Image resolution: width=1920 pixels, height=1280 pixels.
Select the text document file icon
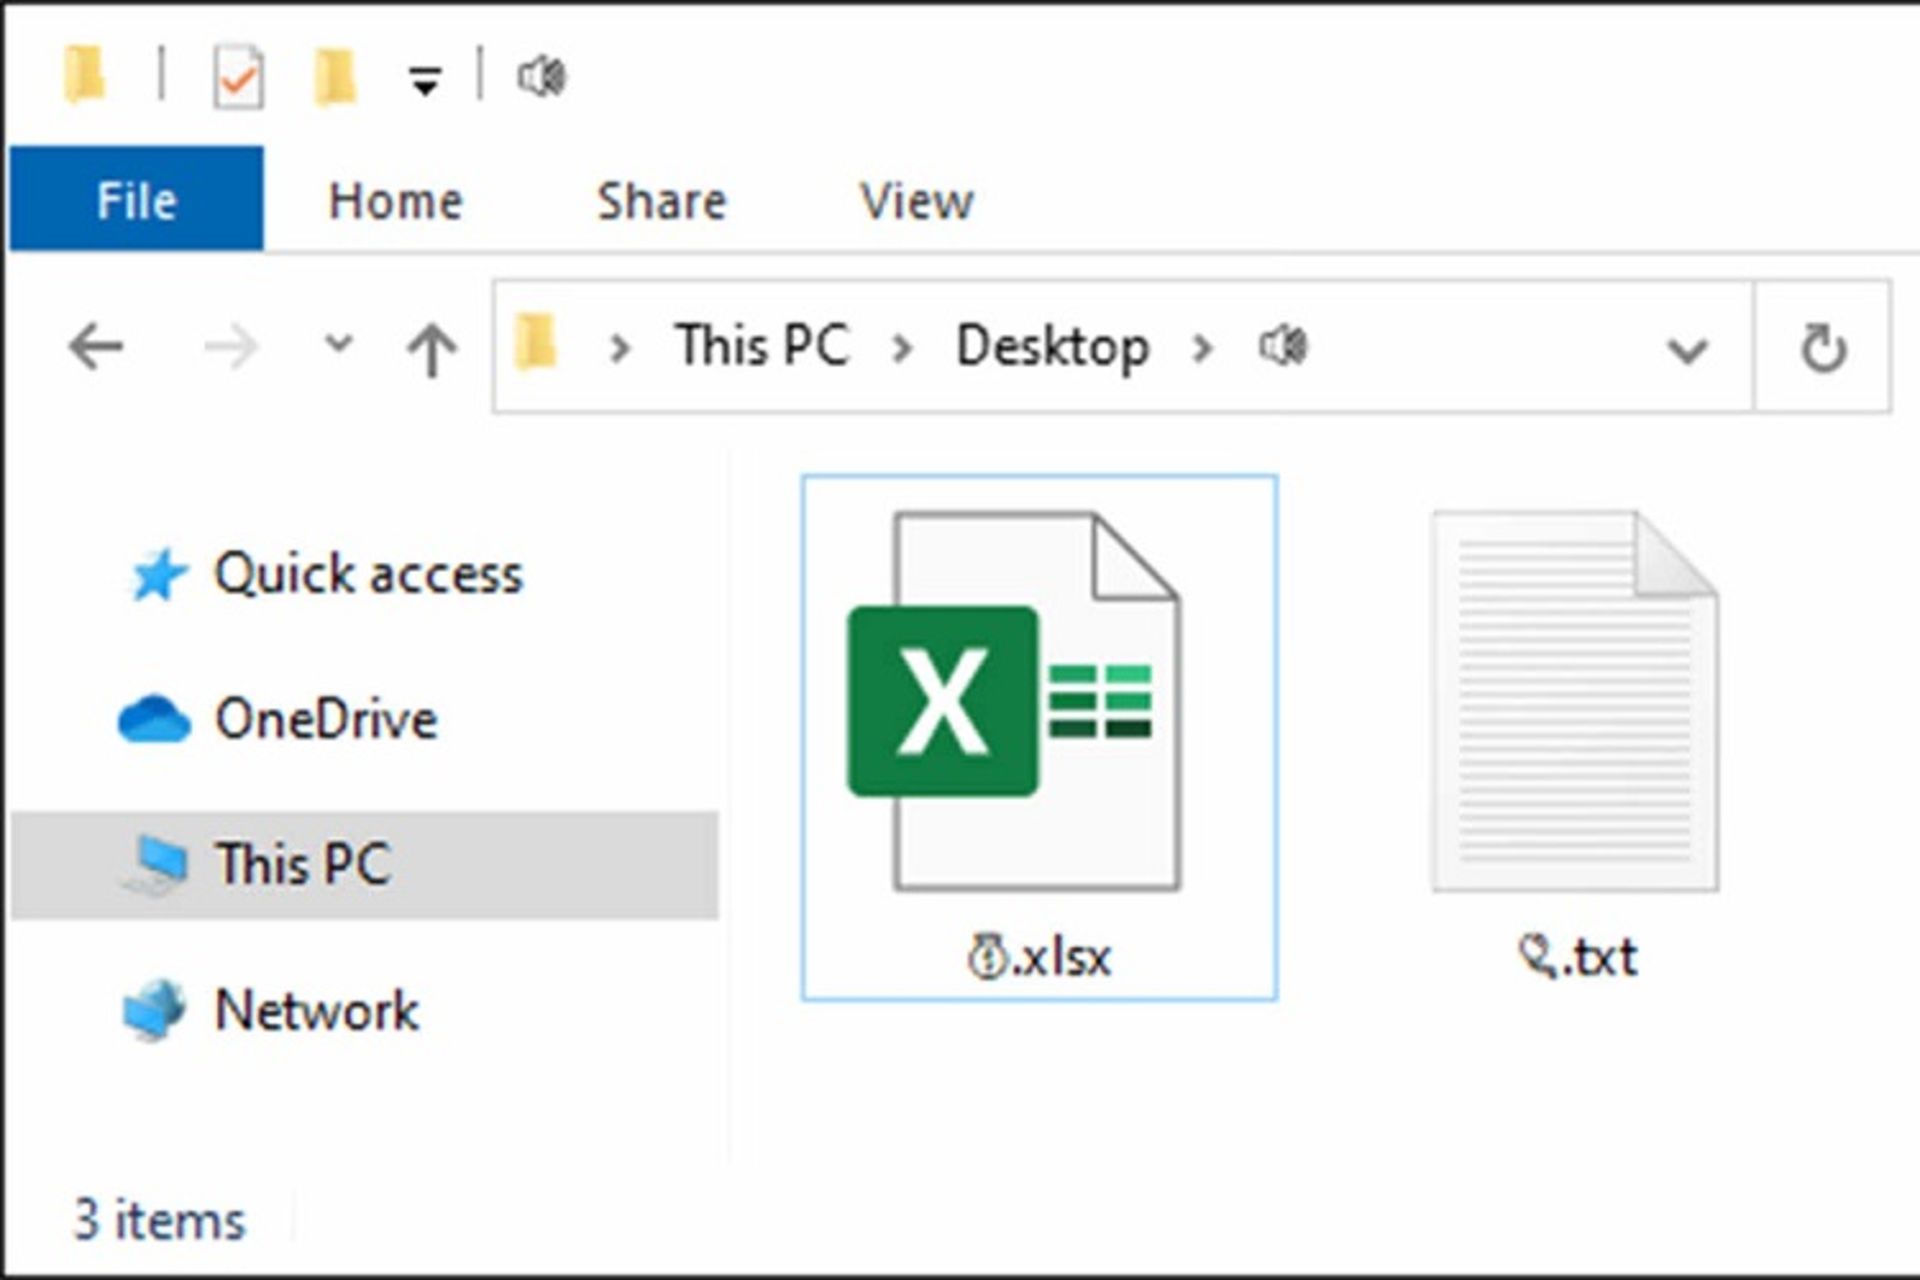[1575, 701]
